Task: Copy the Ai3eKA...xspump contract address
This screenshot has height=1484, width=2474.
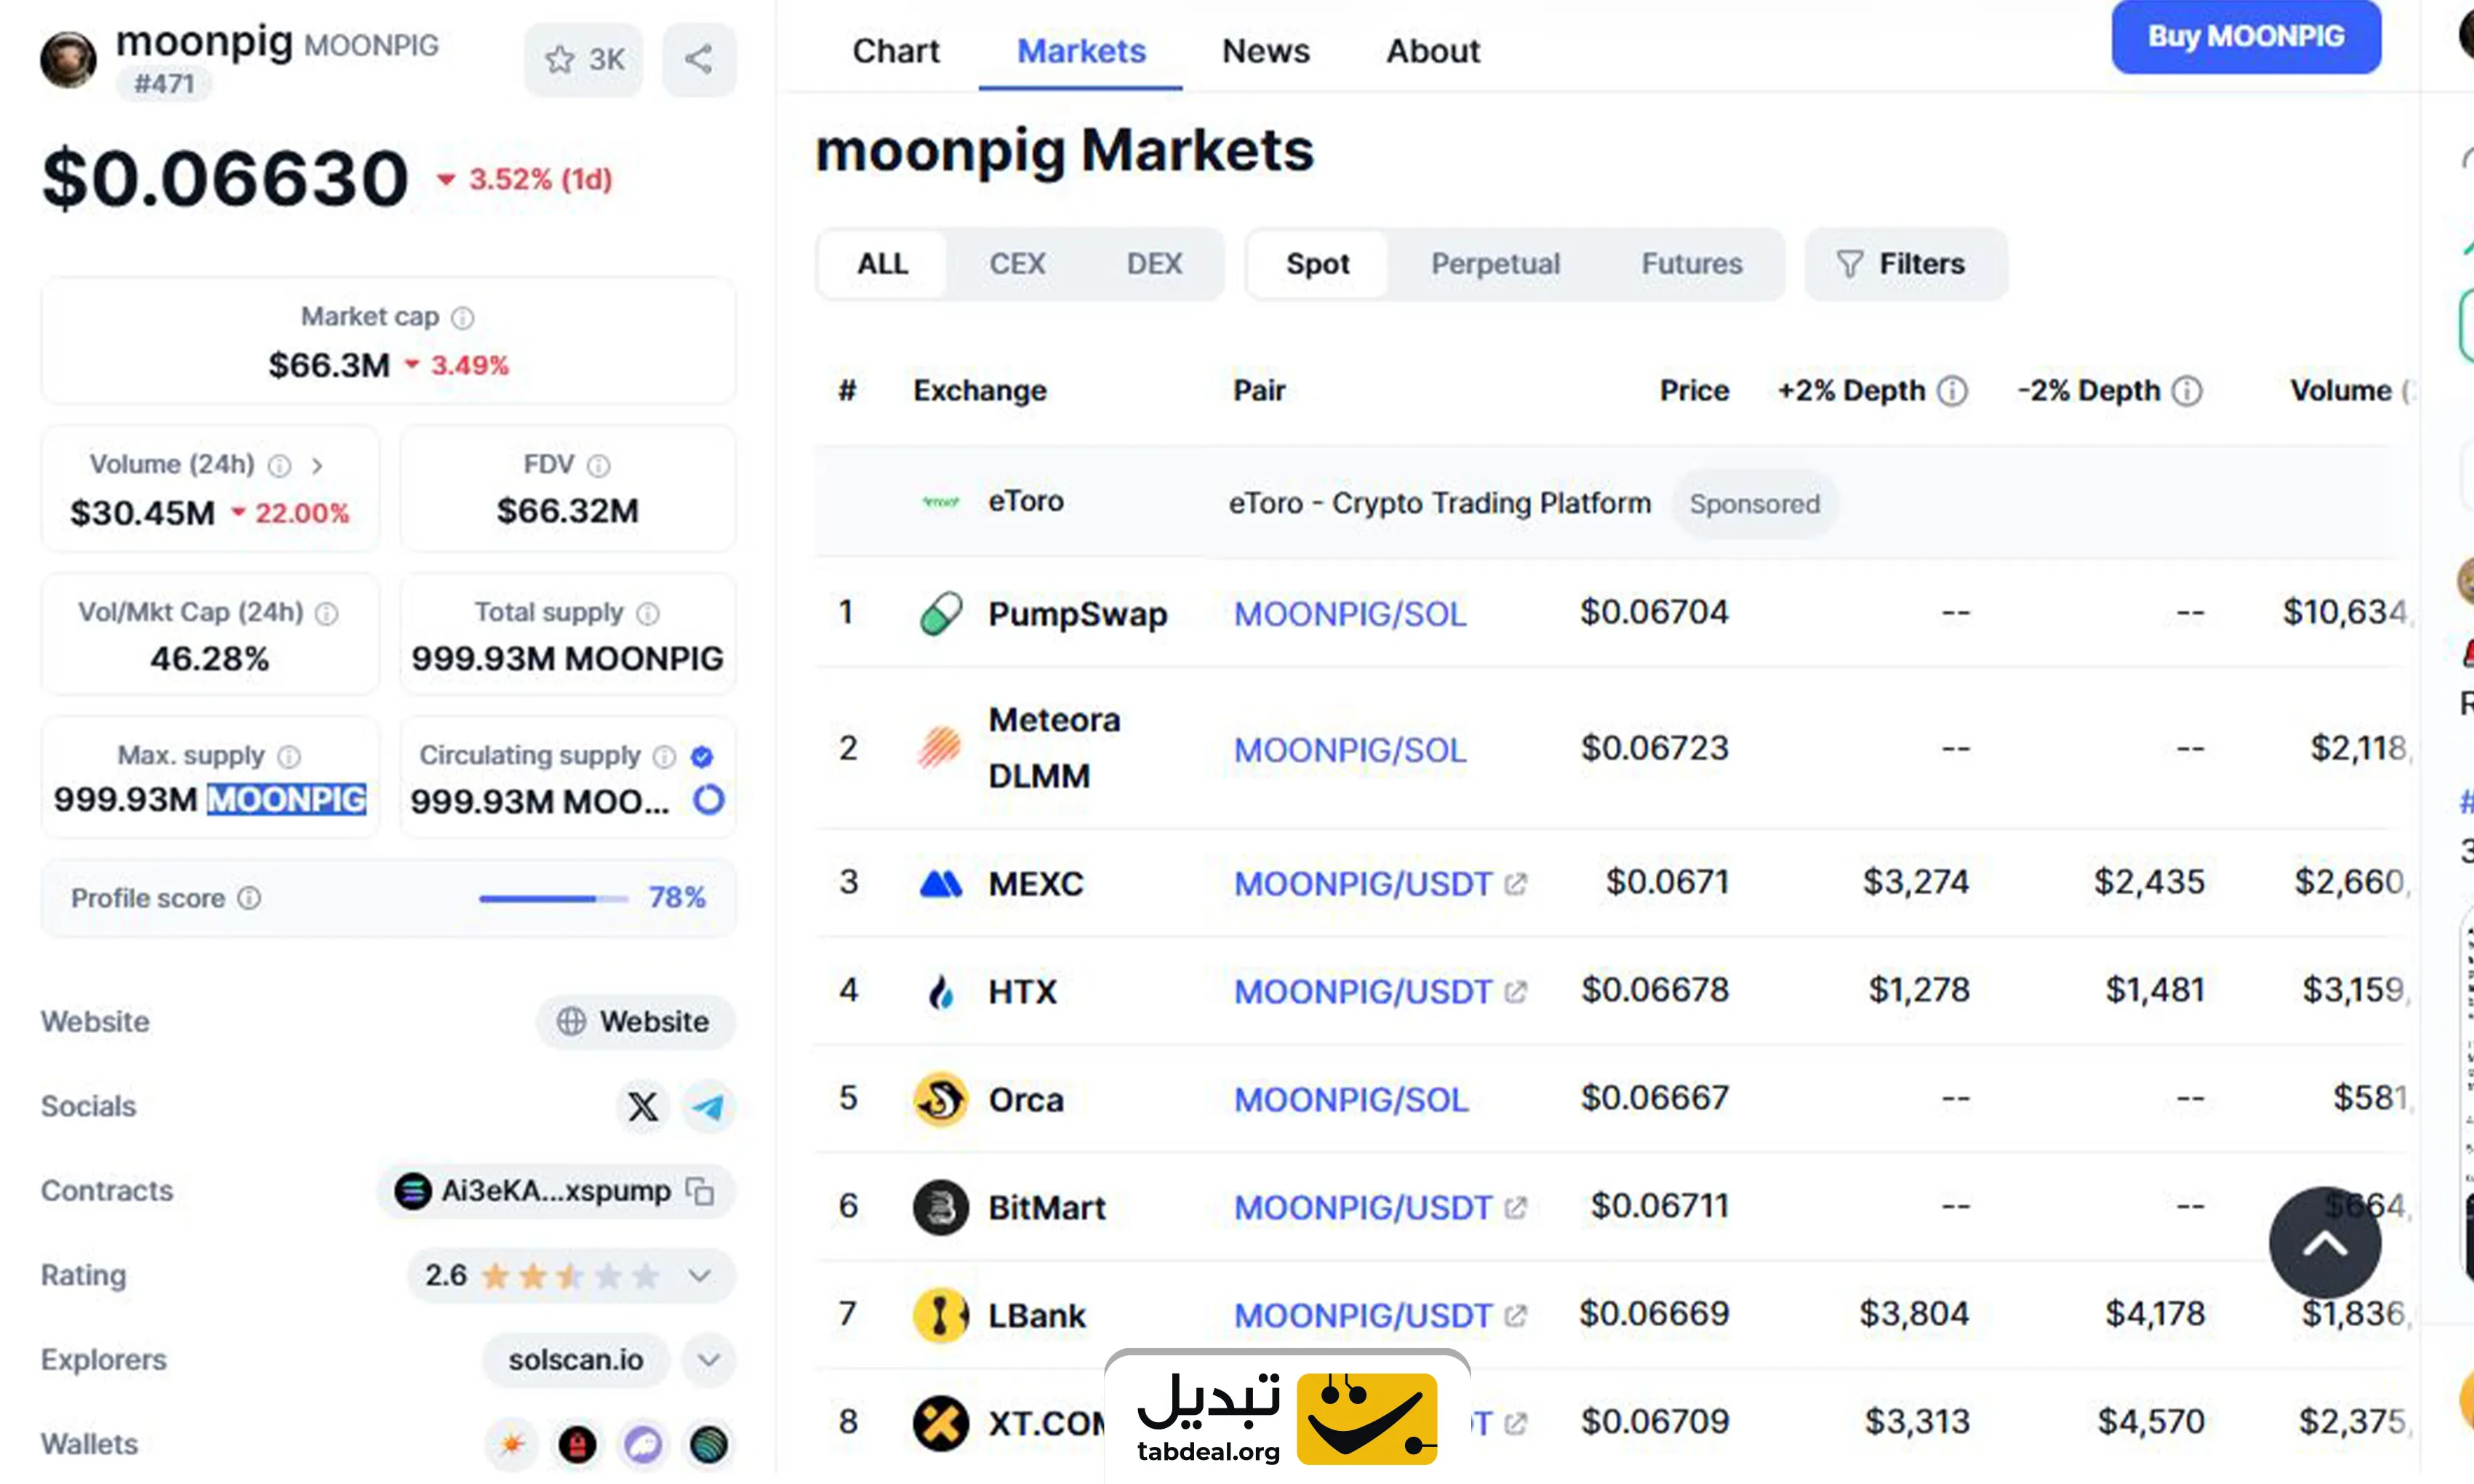Action: pyautogui.click(x=700, y=1191)
